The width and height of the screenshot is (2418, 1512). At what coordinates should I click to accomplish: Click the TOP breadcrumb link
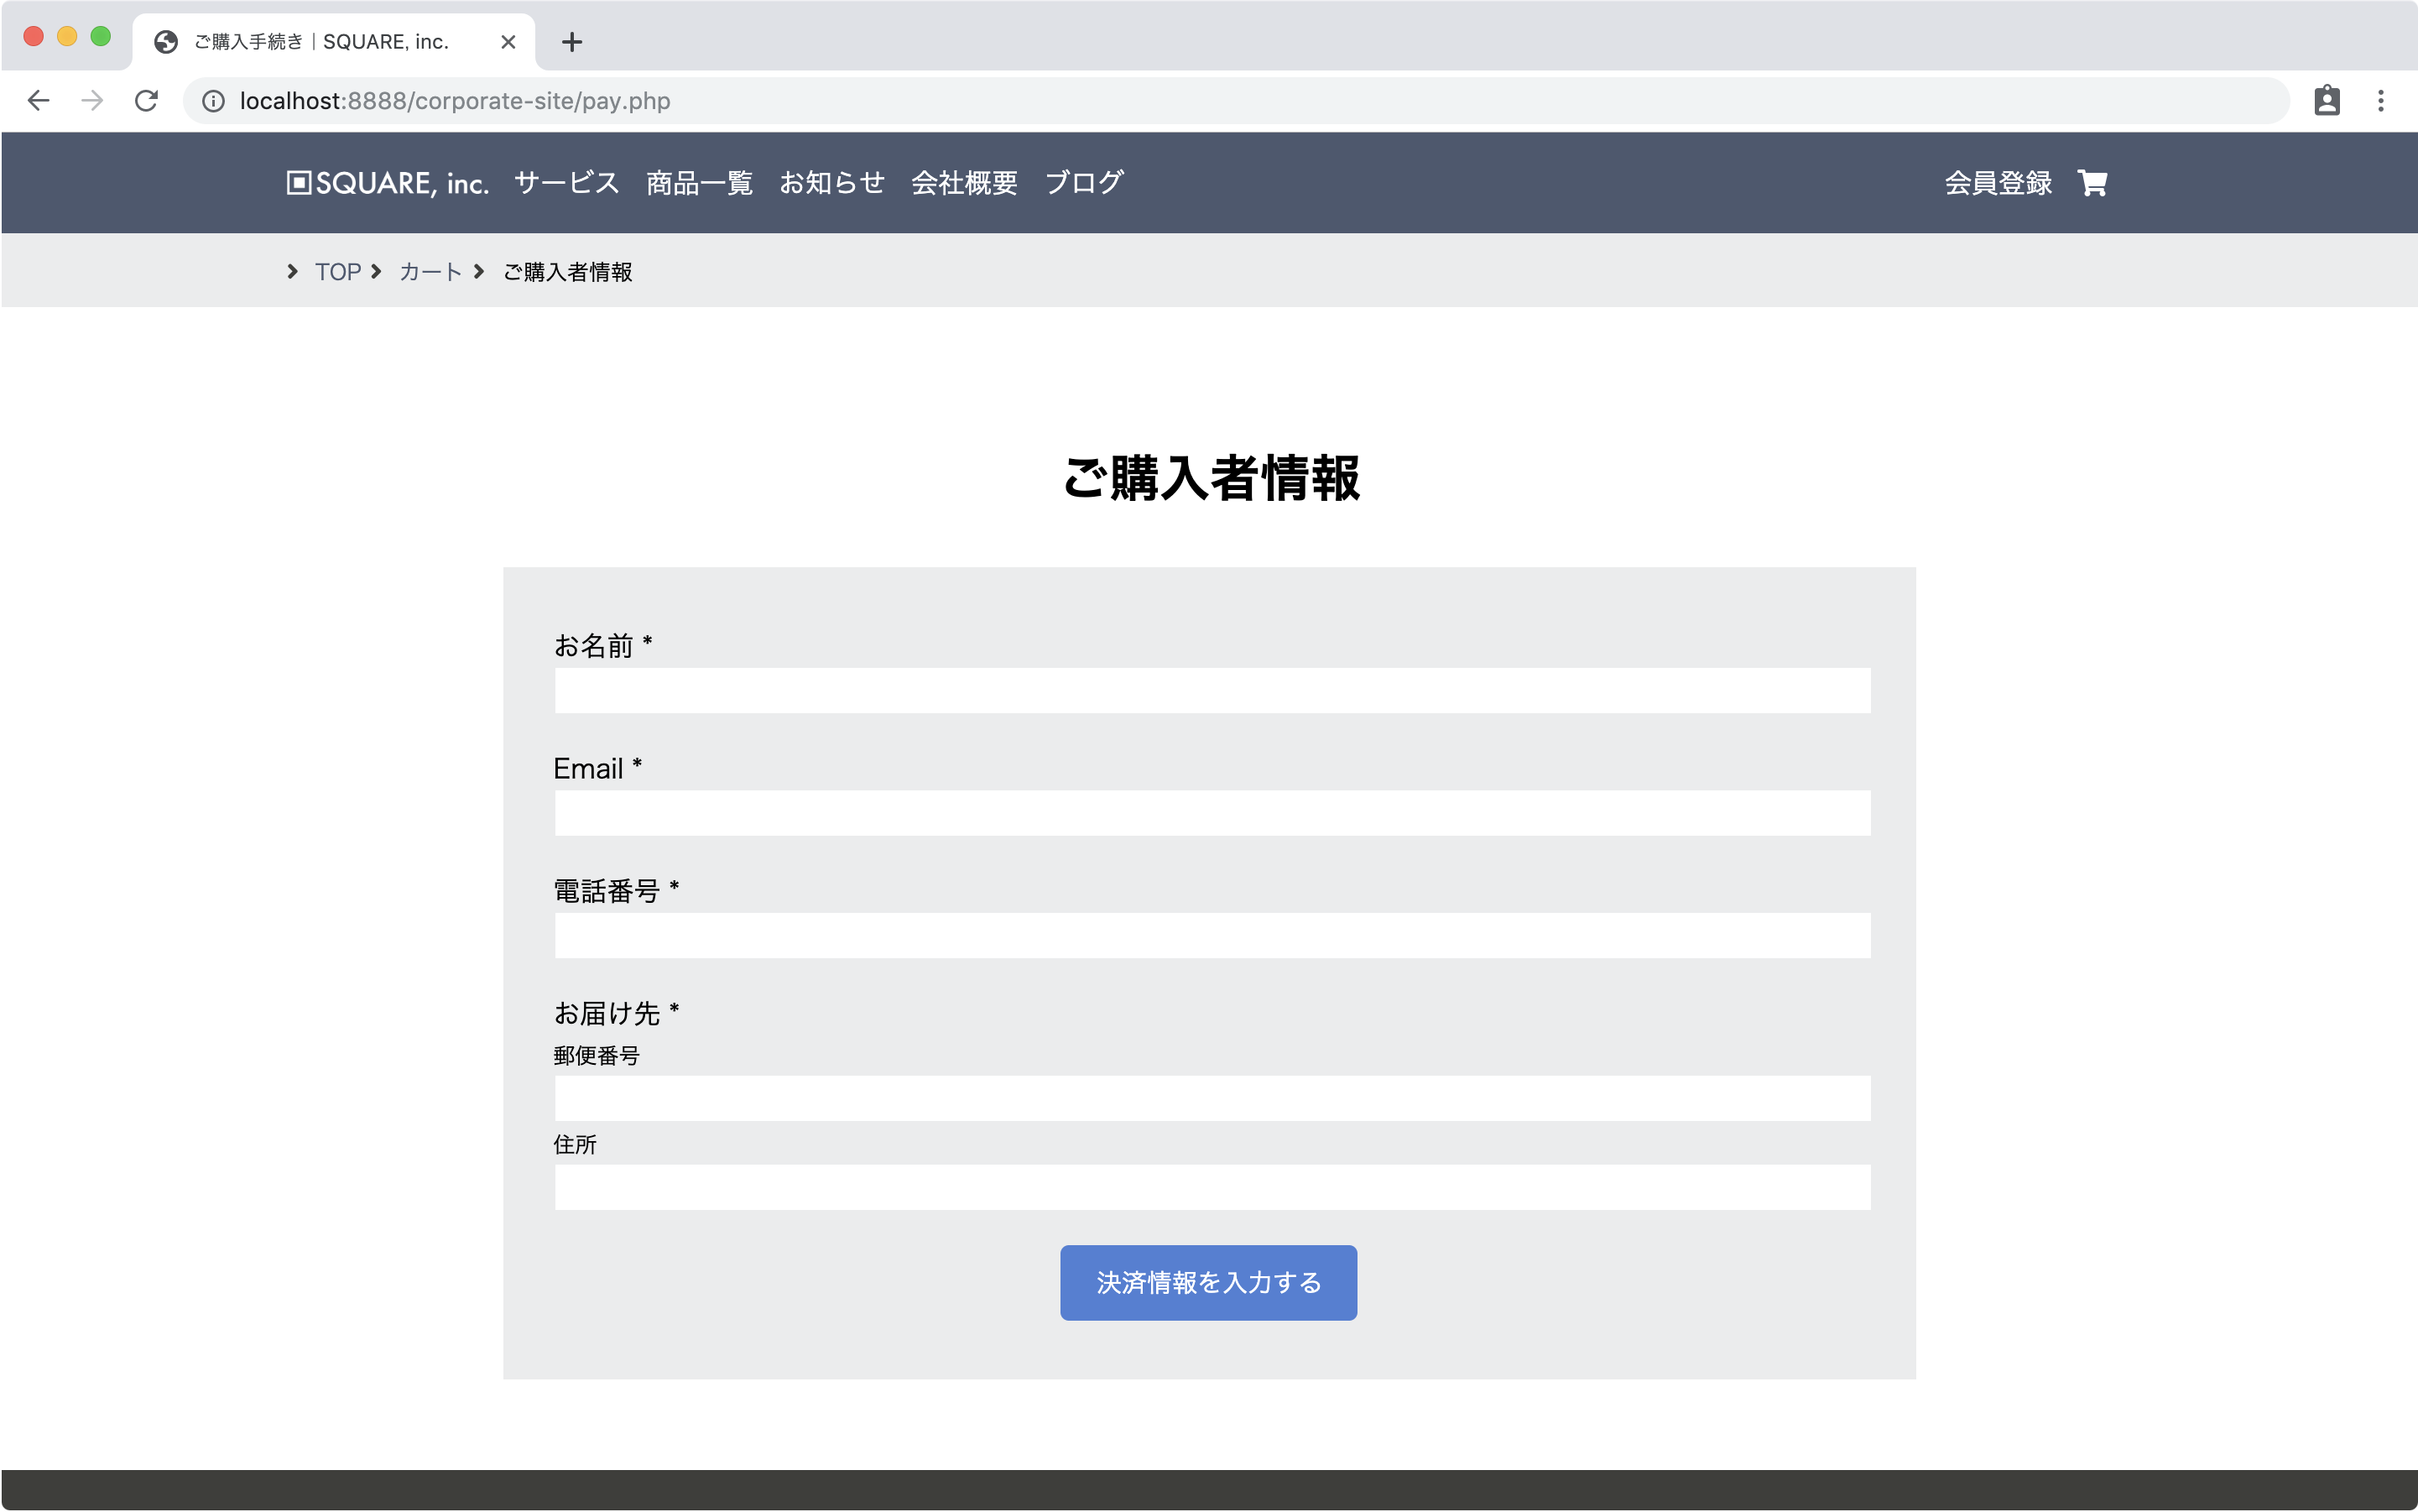pyautogui.click(x=338, y=272)
